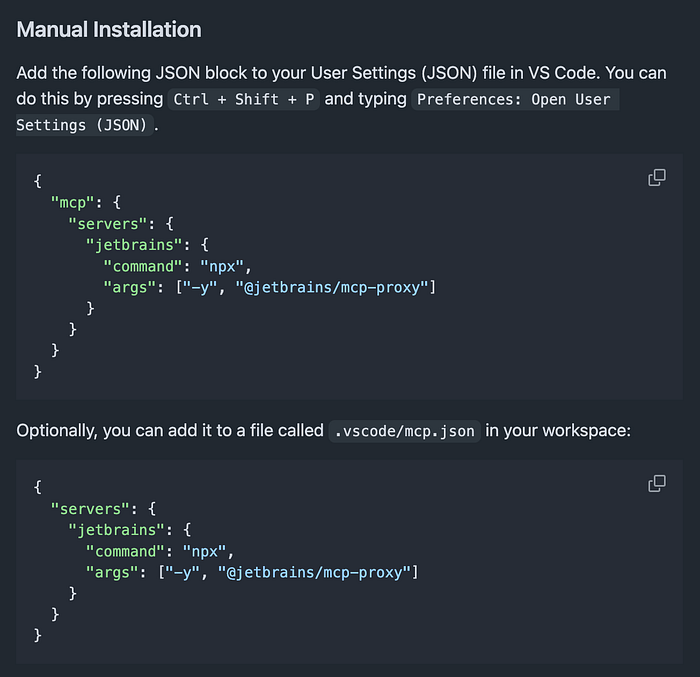The image size is (700, 677).
Task: Click "npx" value in the first code block
Action: point(222,267)
